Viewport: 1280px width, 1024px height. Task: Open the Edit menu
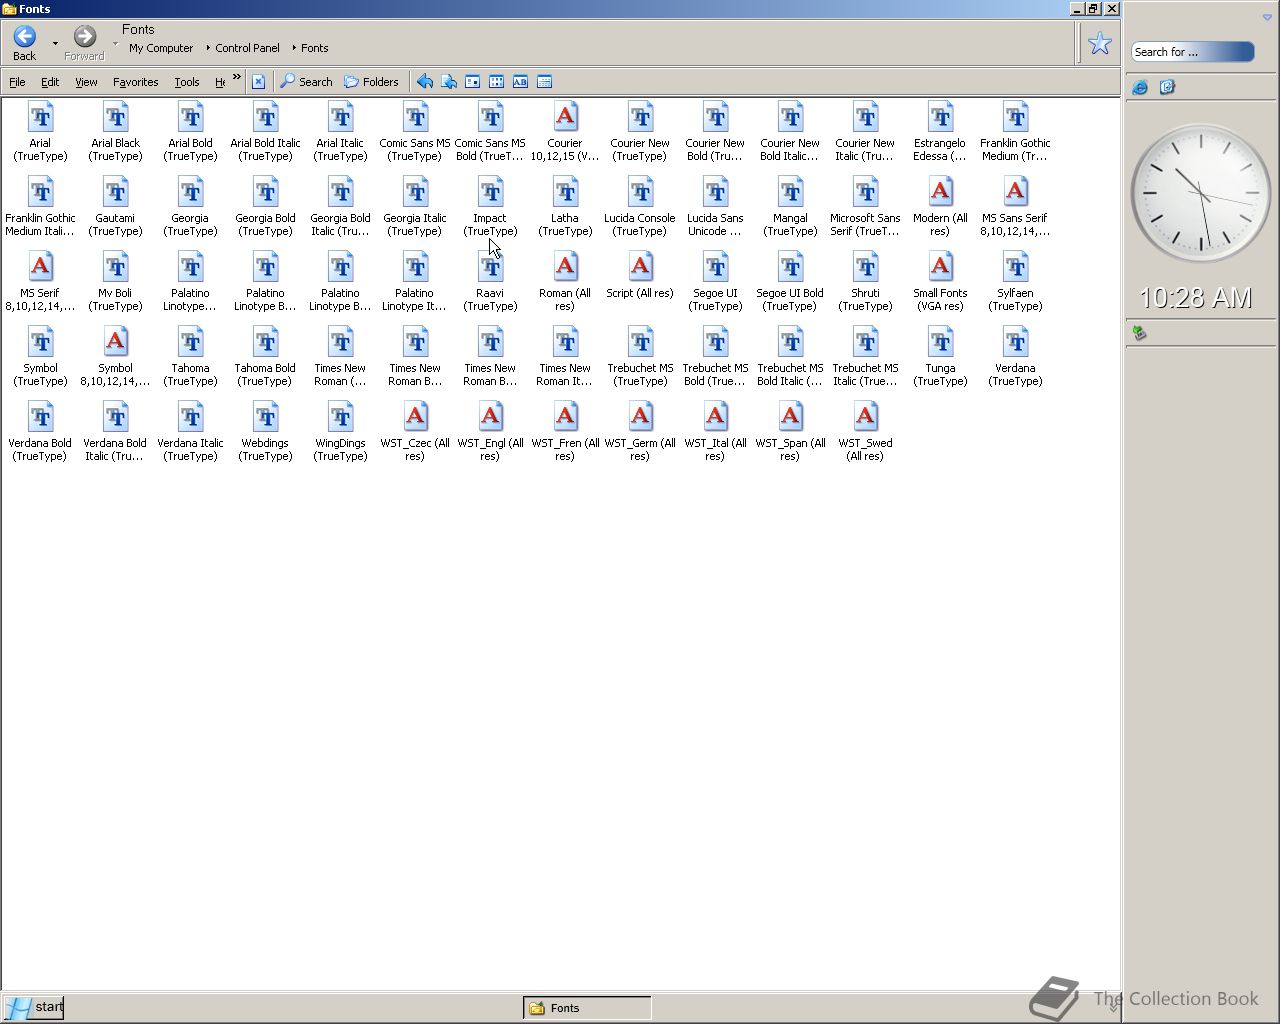pos(50,82)
